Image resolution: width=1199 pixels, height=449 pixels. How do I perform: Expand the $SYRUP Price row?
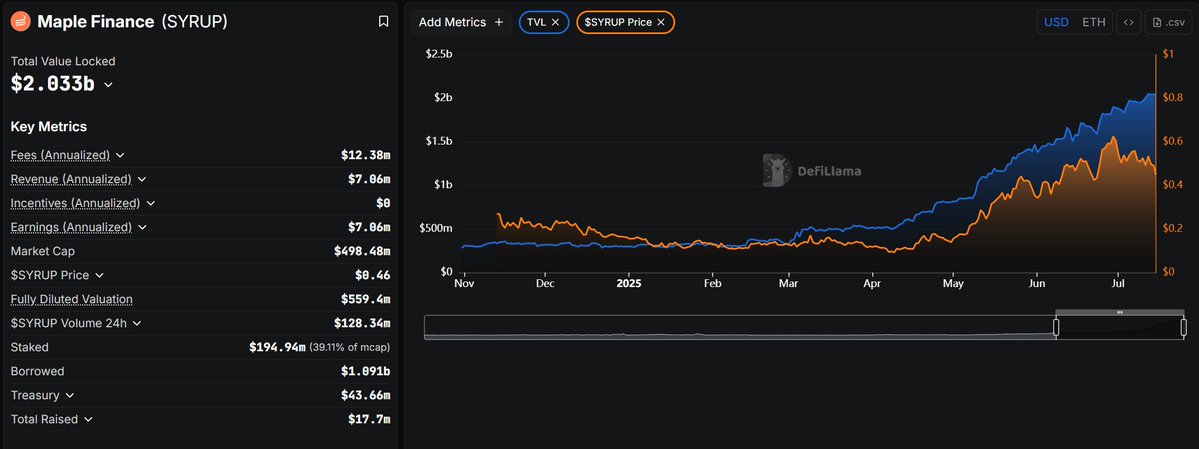click(x=99, y=275)
